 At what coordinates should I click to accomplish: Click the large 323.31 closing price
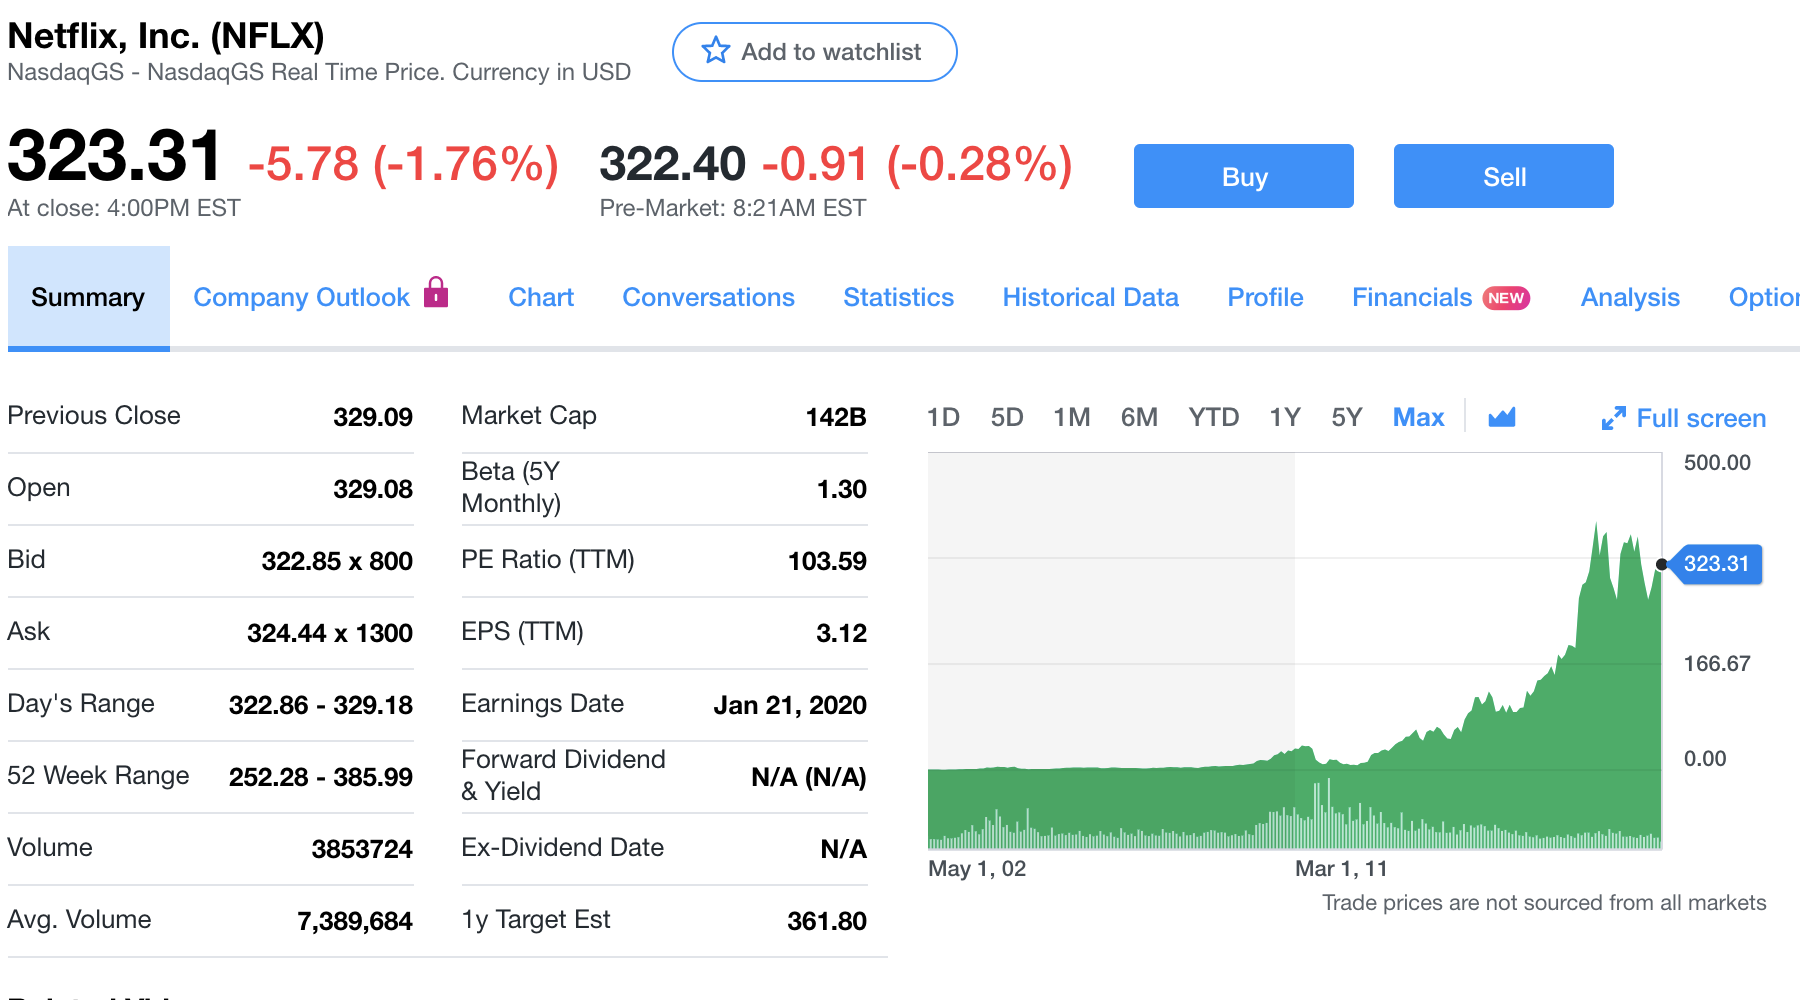[x=114, y=156]
